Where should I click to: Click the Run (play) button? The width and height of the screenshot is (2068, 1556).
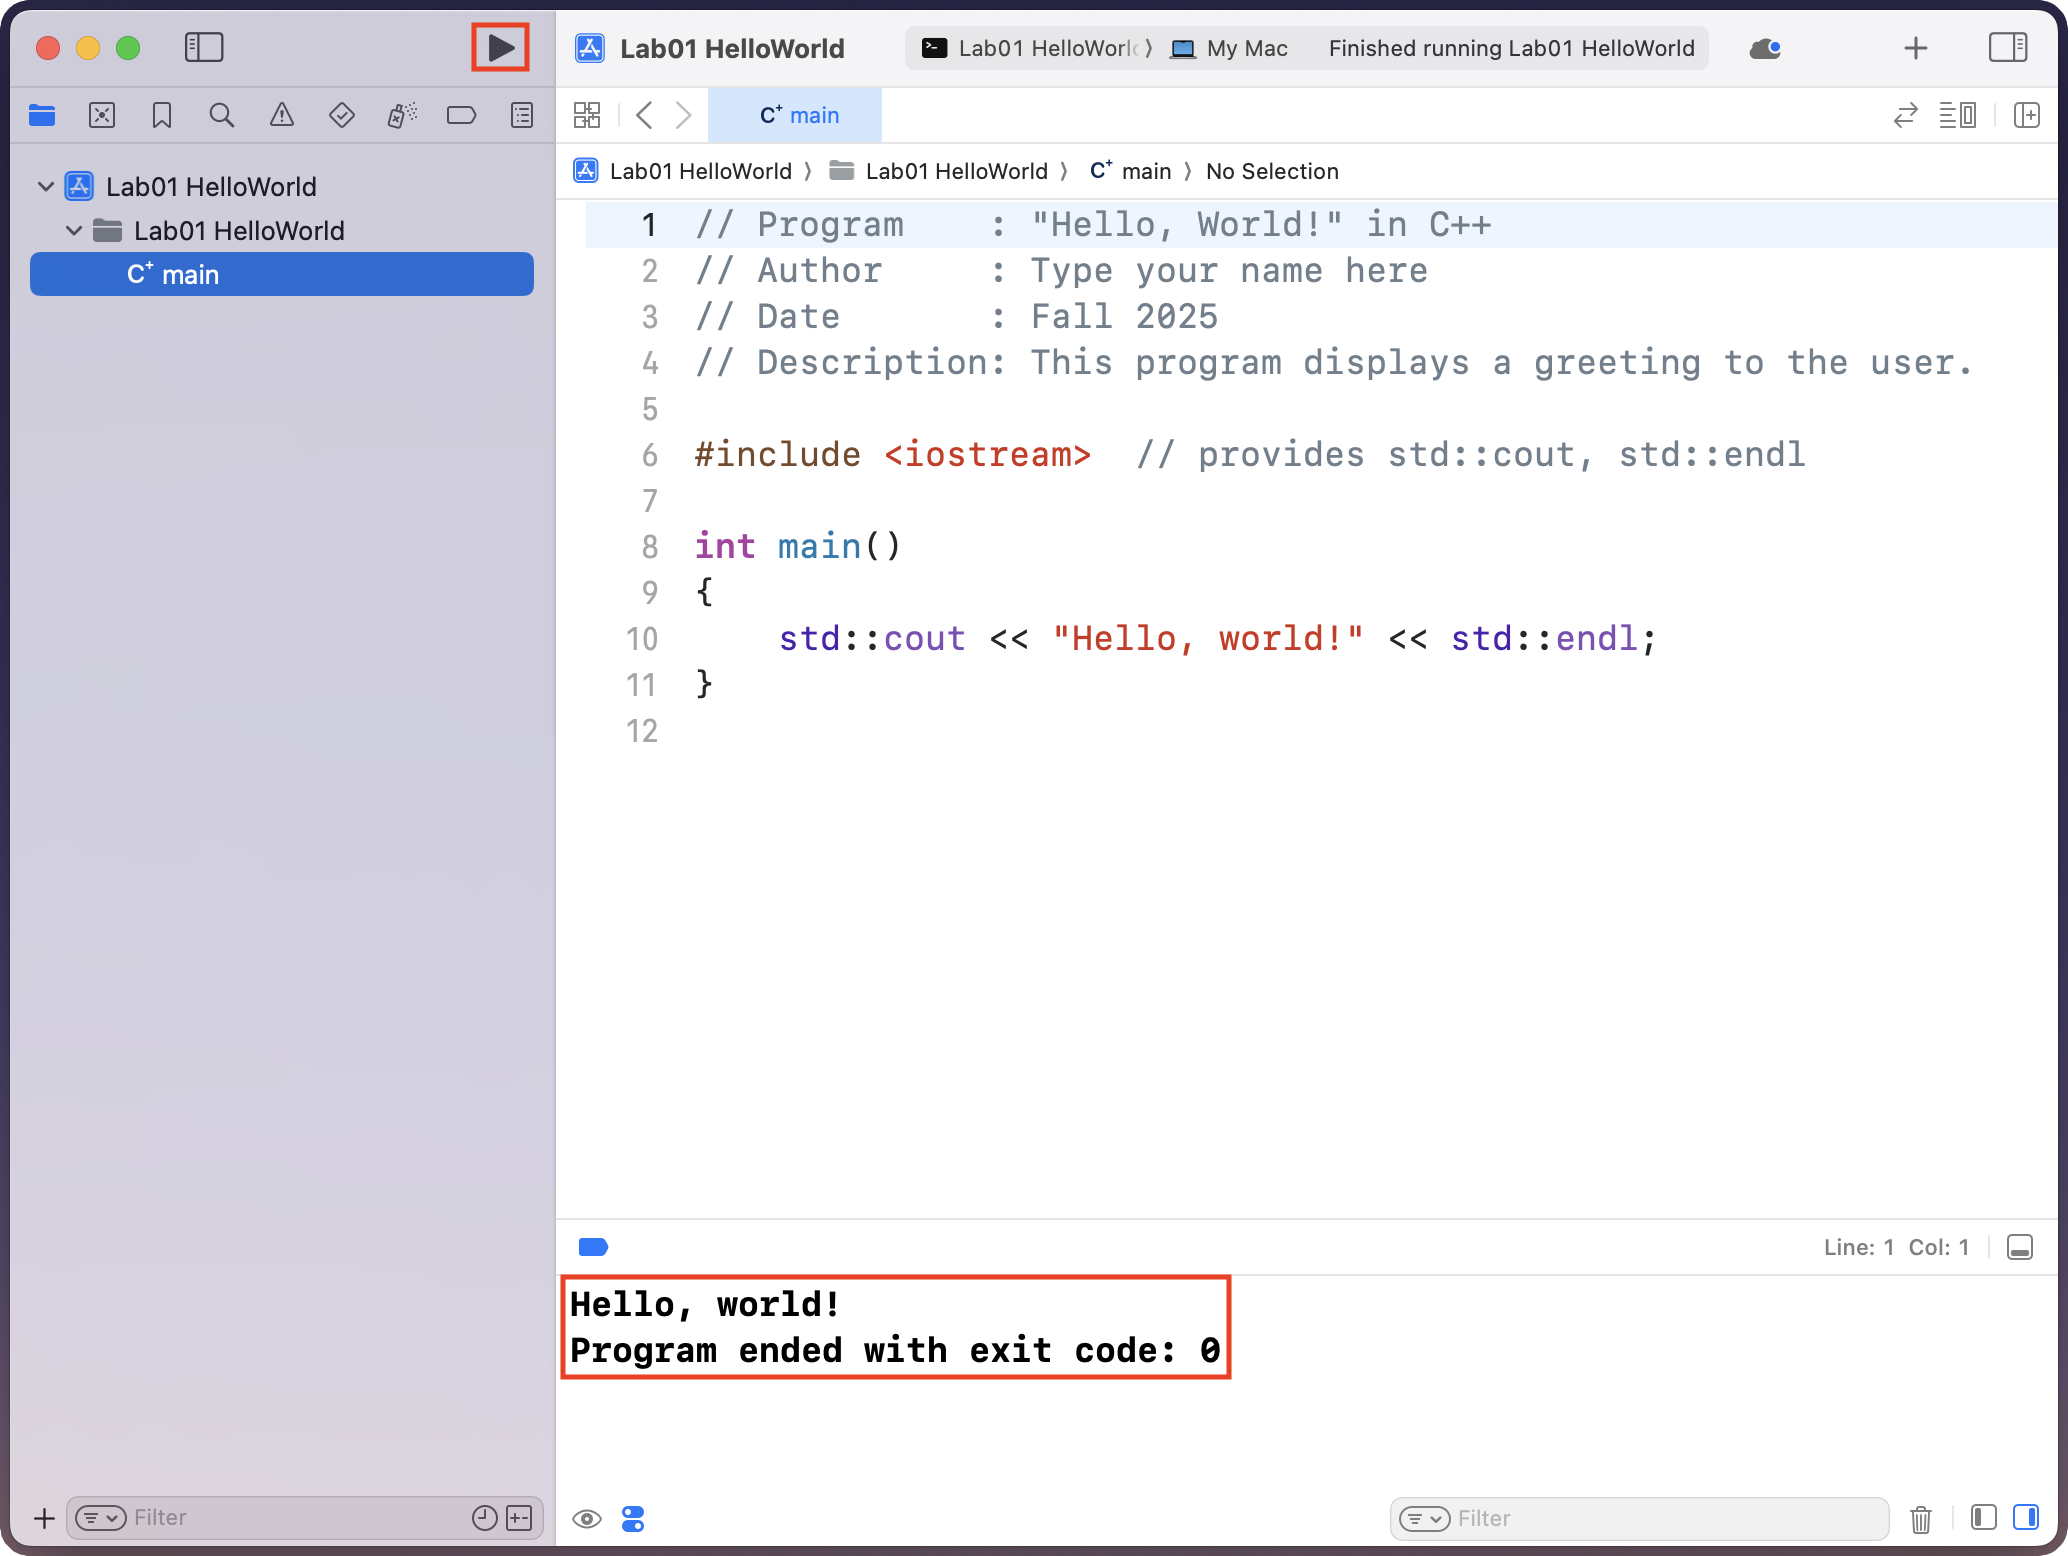click(501, 47)
